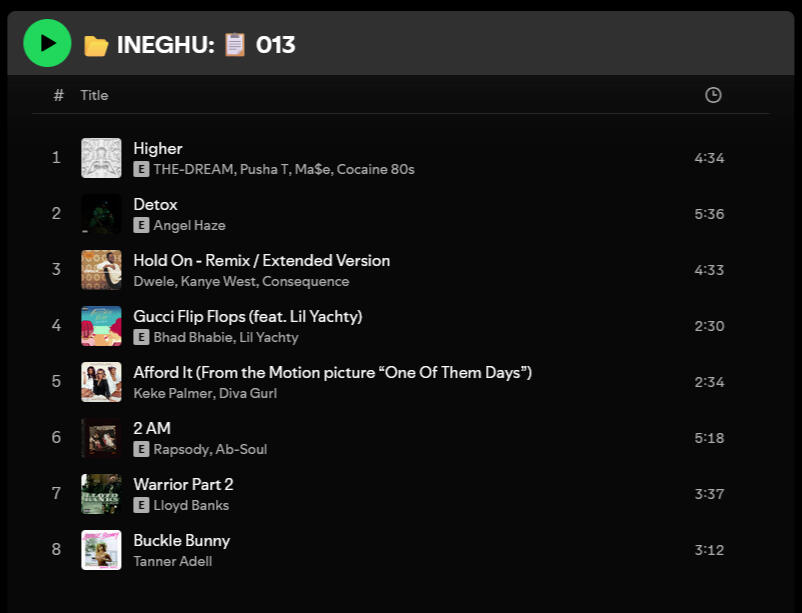This screenshot has height=613, width=802.
Task: Open Higher album cover thumbnail
Action: [101, 158]
